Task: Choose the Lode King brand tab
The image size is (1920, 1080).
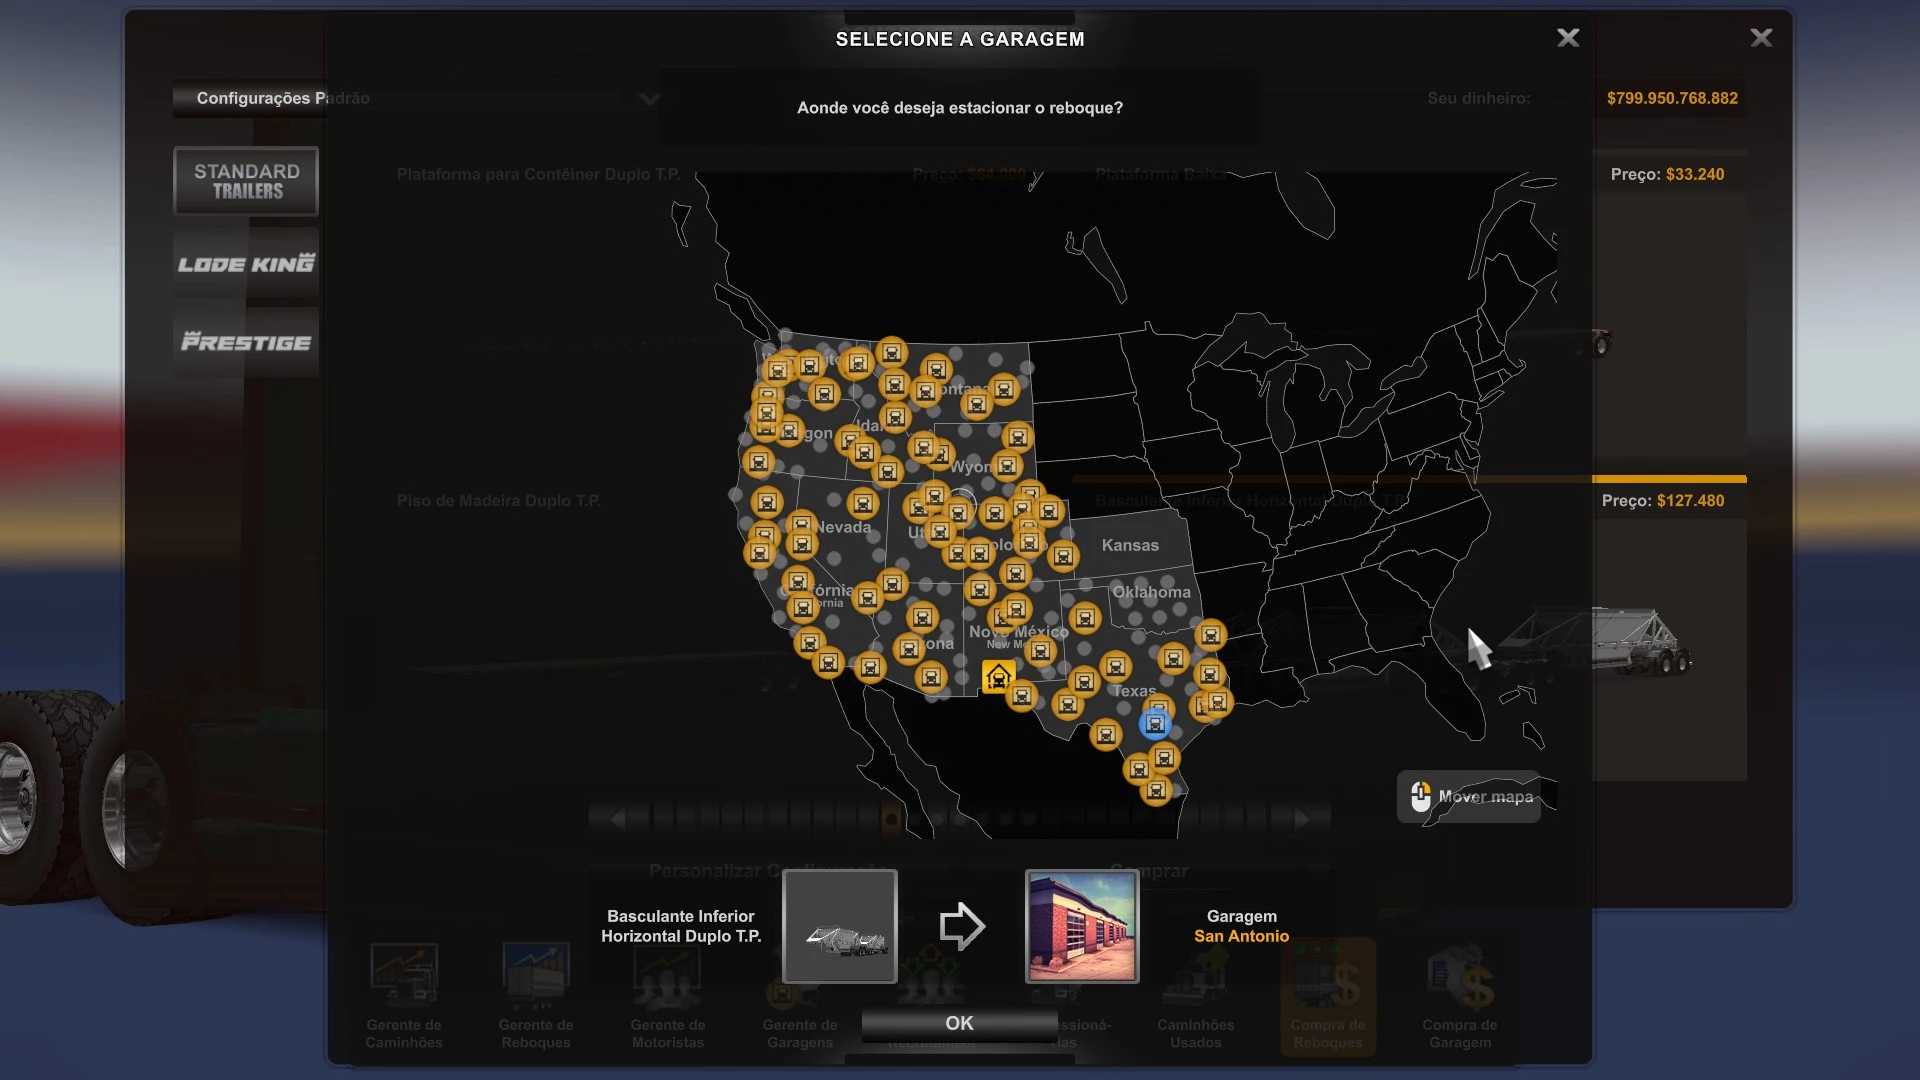Action: [x=246, y=264]
